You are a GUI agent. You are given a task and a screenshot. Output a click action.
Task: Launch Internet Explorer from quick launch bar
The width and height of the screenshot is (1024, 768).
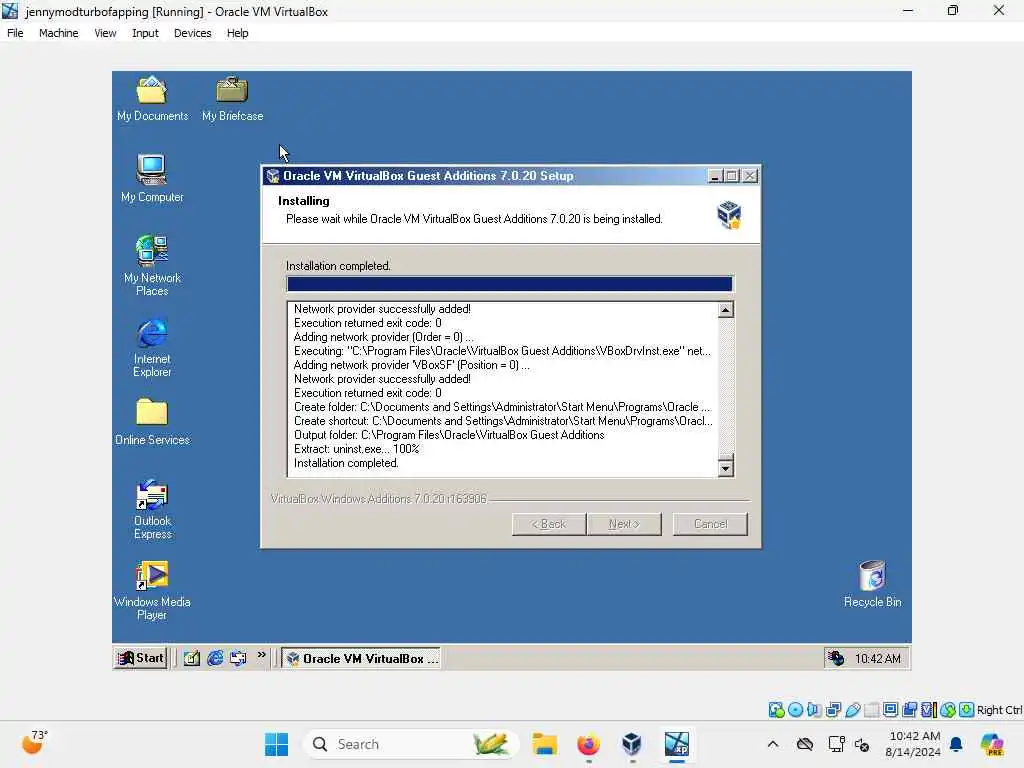click(215, 658)
